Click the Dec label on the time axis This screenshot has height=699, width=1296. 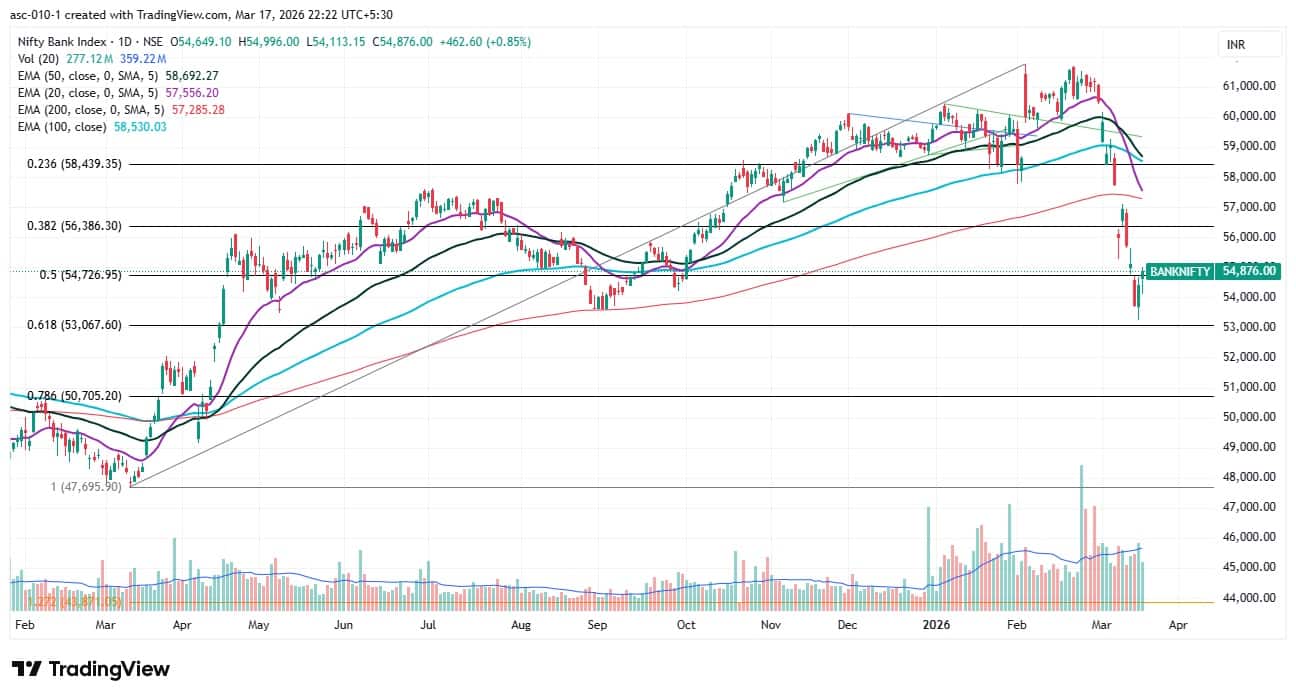point(846,624)
